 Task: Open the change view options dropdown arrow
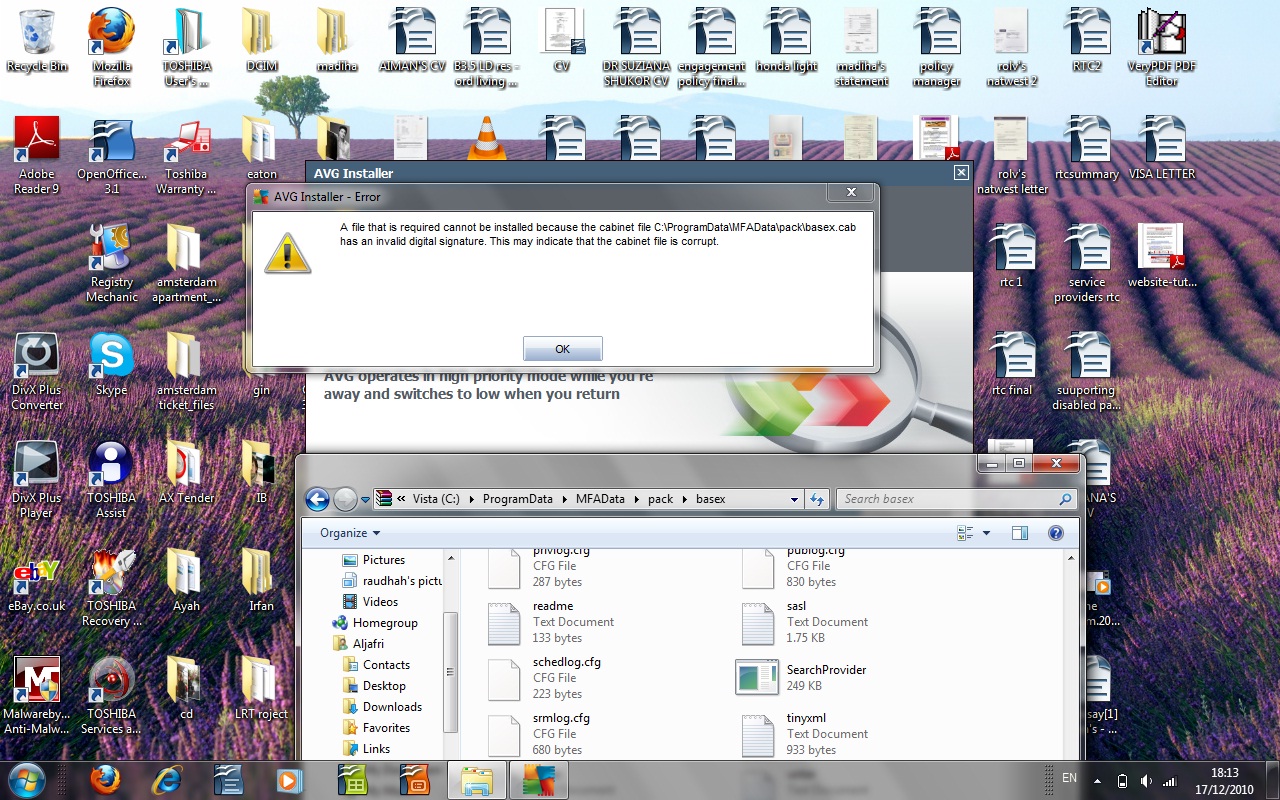point(986,533)
